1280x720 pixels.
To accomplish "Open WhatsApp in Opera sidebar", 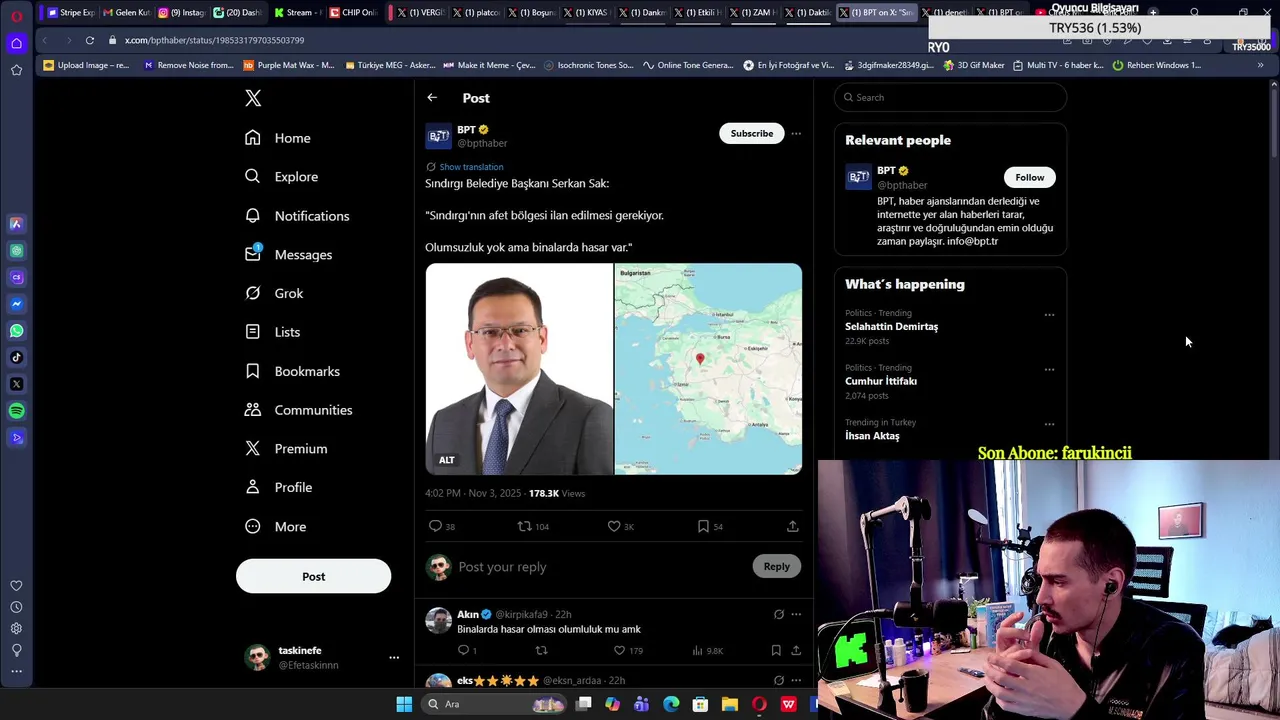I will click(x=16, y=331).
